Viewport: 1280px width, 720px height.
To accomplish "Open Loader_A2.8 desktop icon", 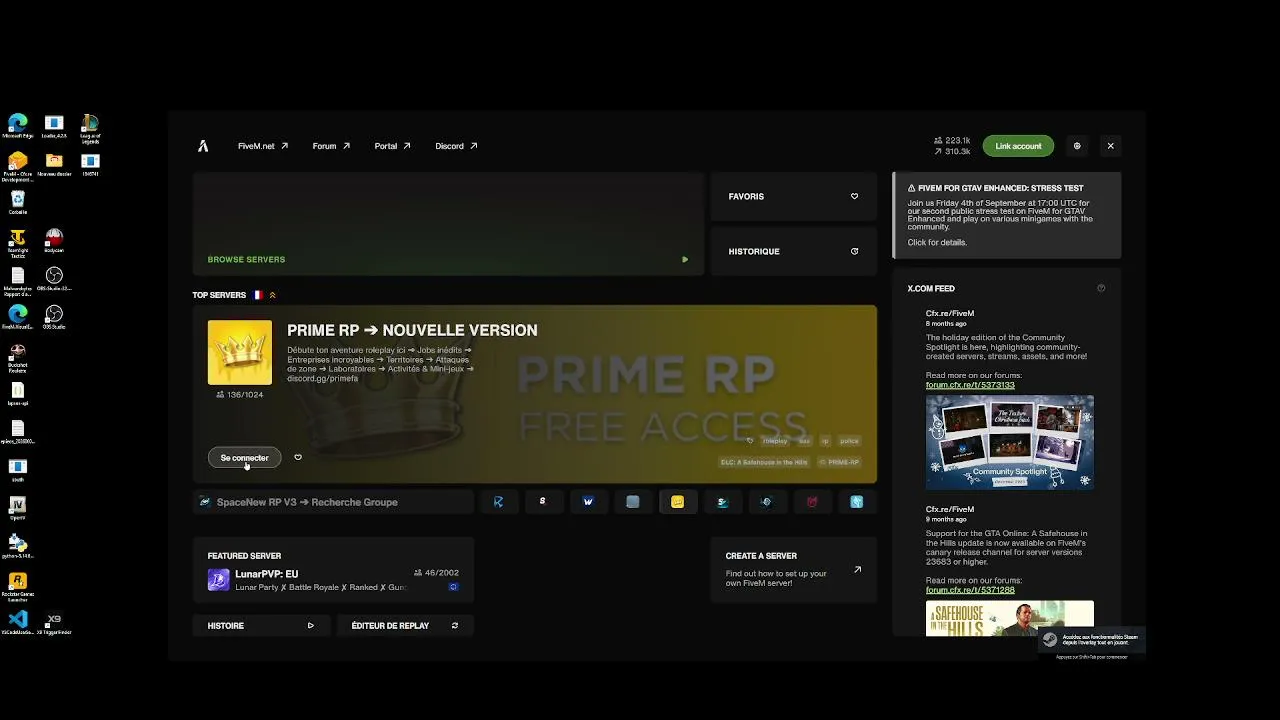I will click(54, 127).
